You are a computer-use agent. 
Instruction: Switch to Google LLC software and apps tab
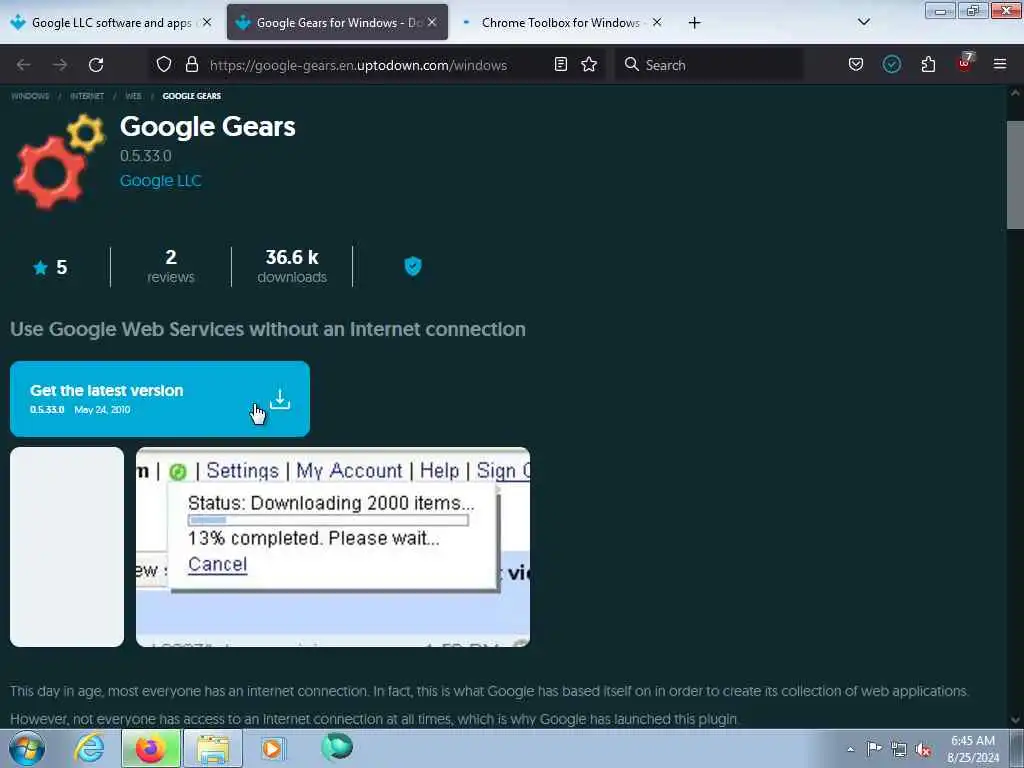(x=112, y=23)
